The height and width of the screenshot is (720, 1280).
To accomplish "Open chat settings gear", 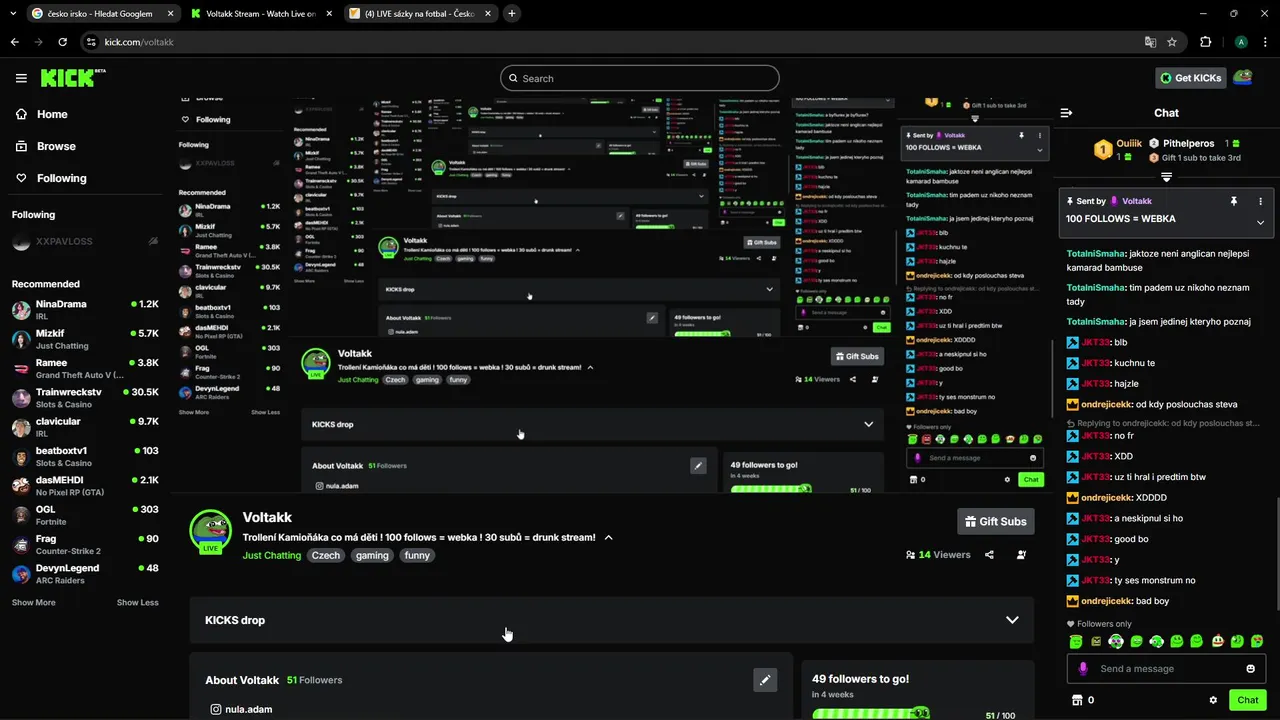I will tap(1213, 700).
